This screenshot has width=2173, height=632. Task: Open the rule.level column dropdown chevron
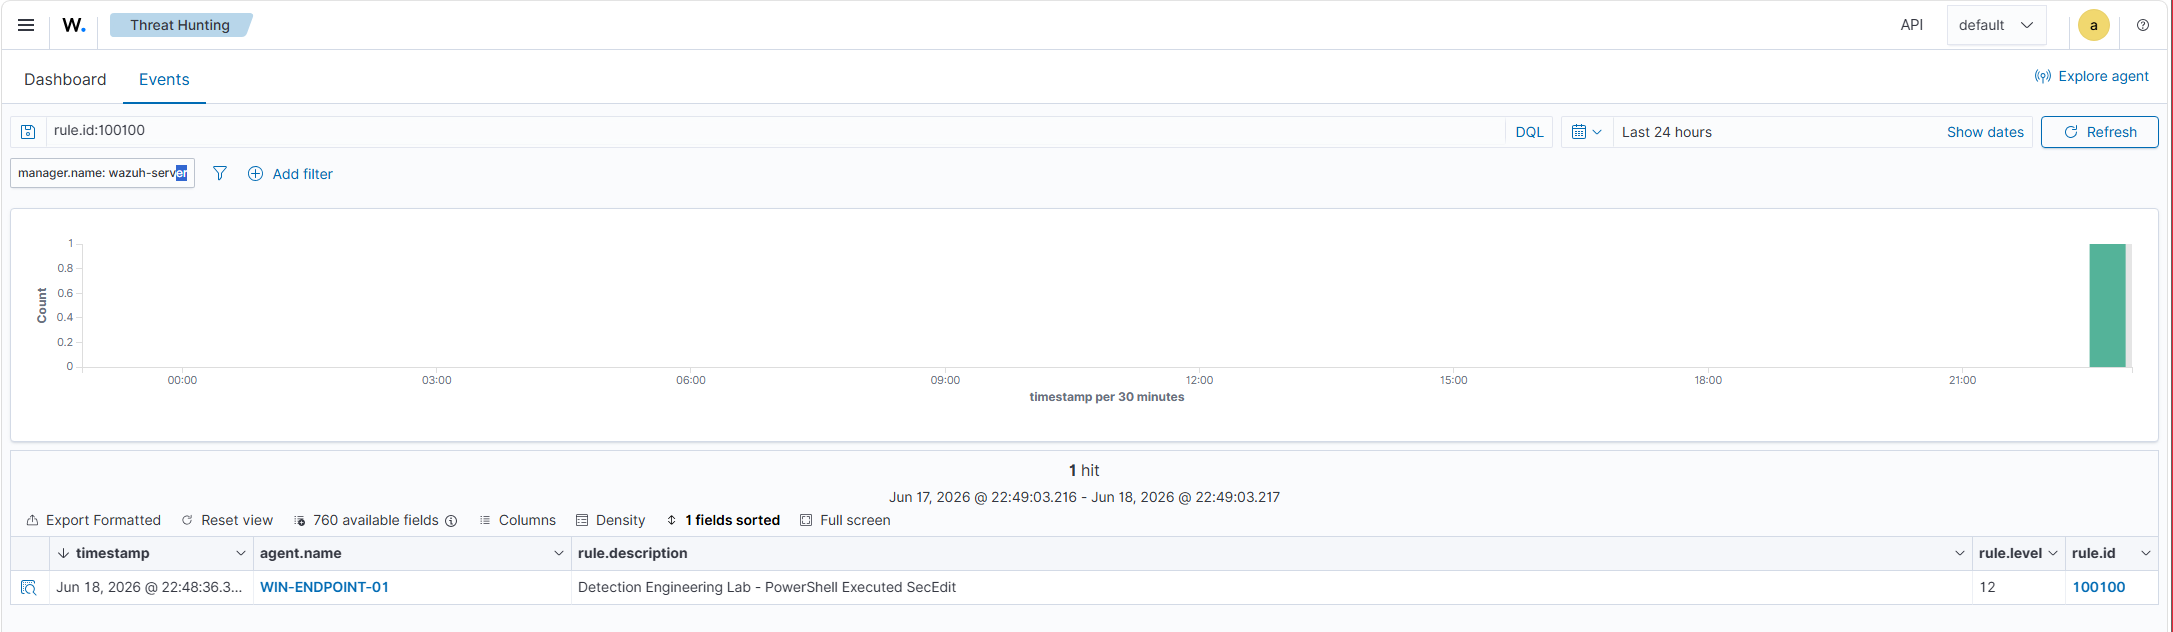(x=2053, y=553)
